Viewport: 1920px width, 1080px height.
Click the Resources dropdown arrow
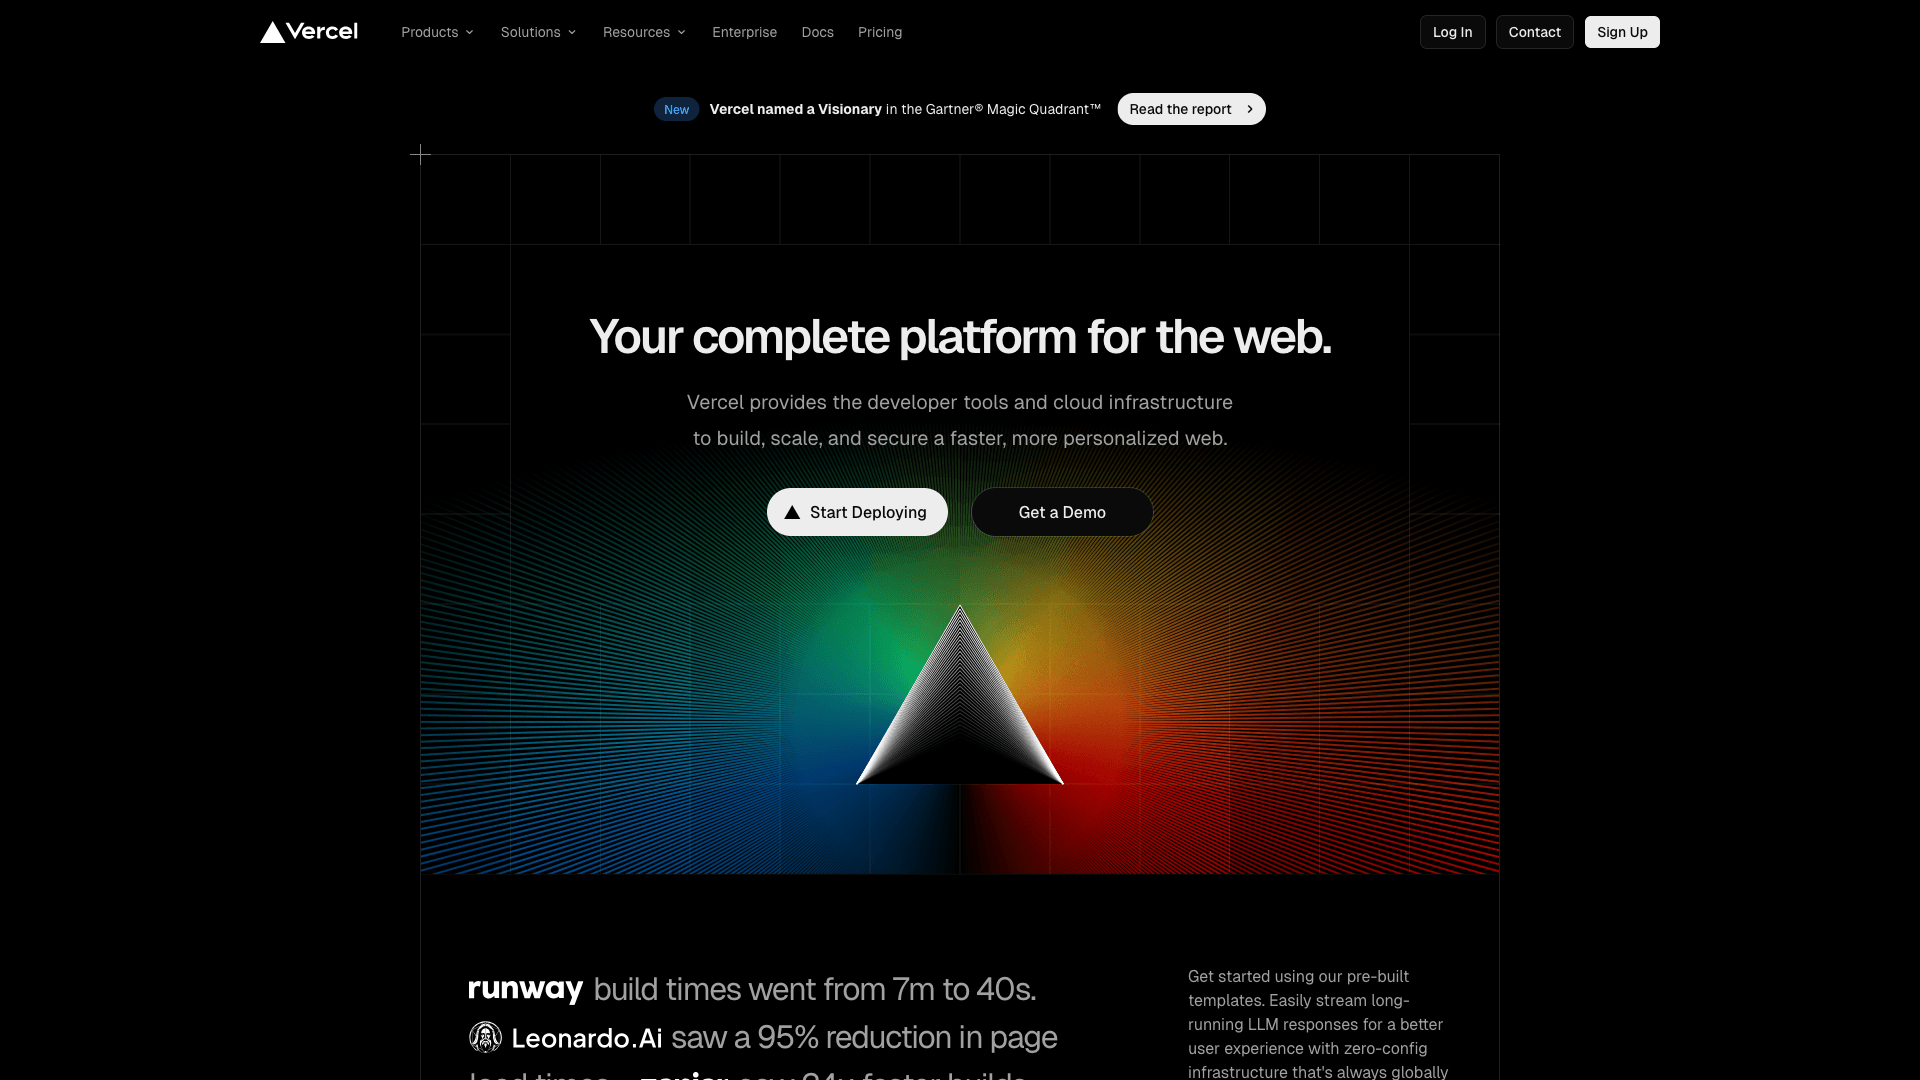(x=680, y=32)
